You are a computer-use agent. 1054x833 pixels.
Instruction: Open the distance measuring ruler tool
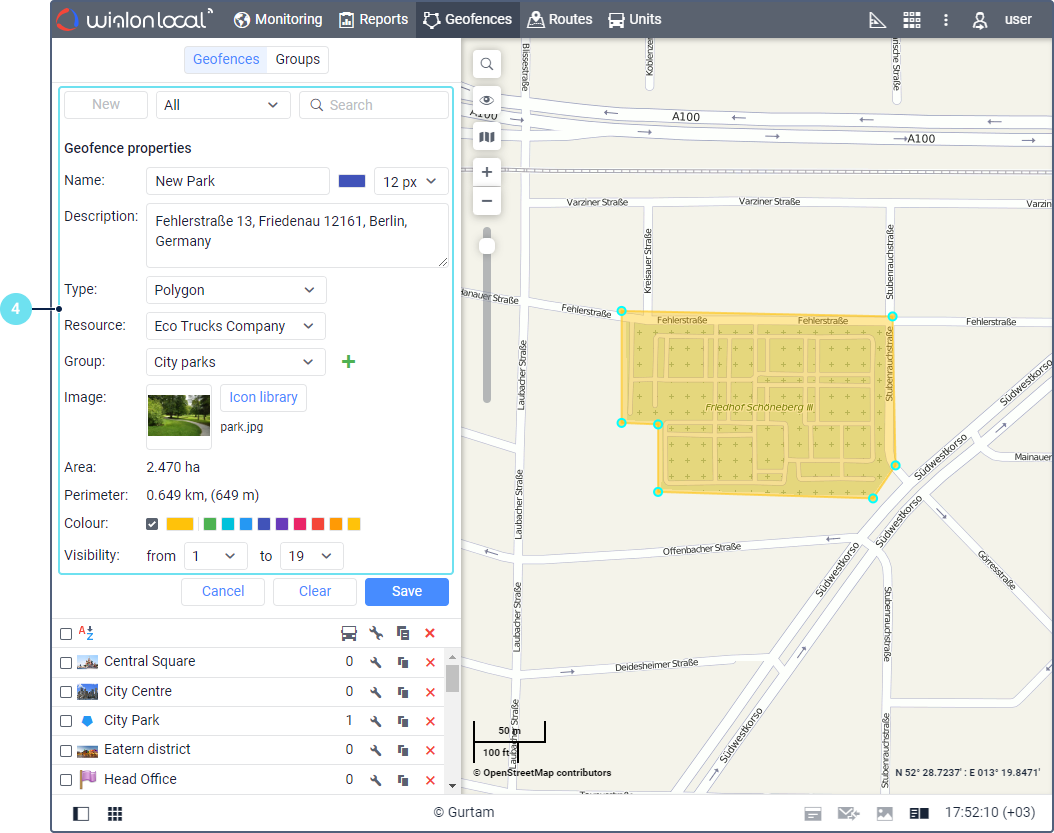coord(877,20)
